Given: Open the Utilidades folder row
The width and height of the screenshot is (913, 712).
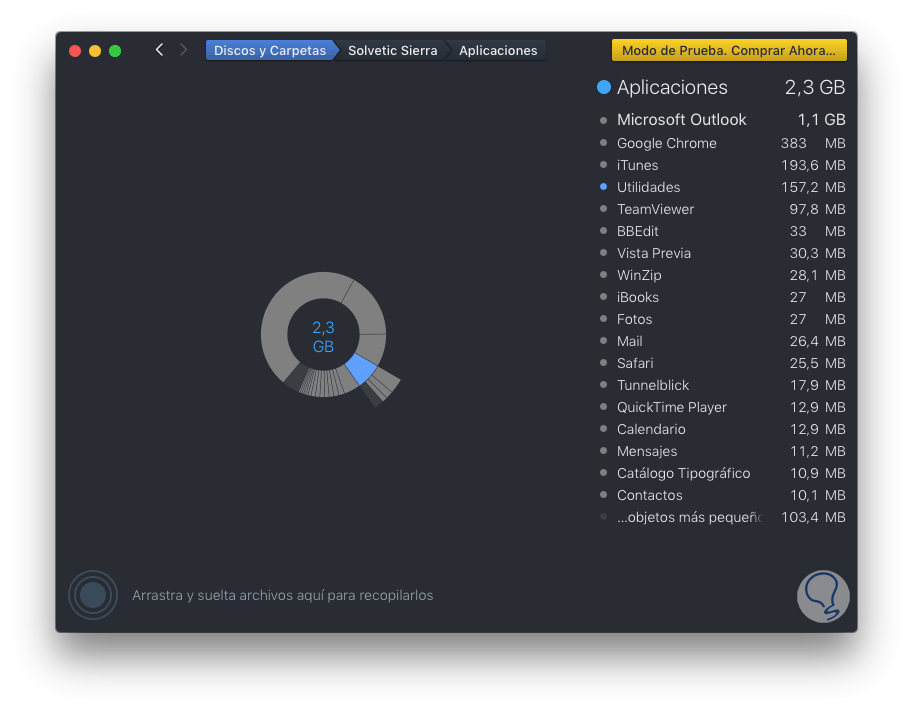Looking at the screenshot, I should pyautogui.click(x=722, y=187).
